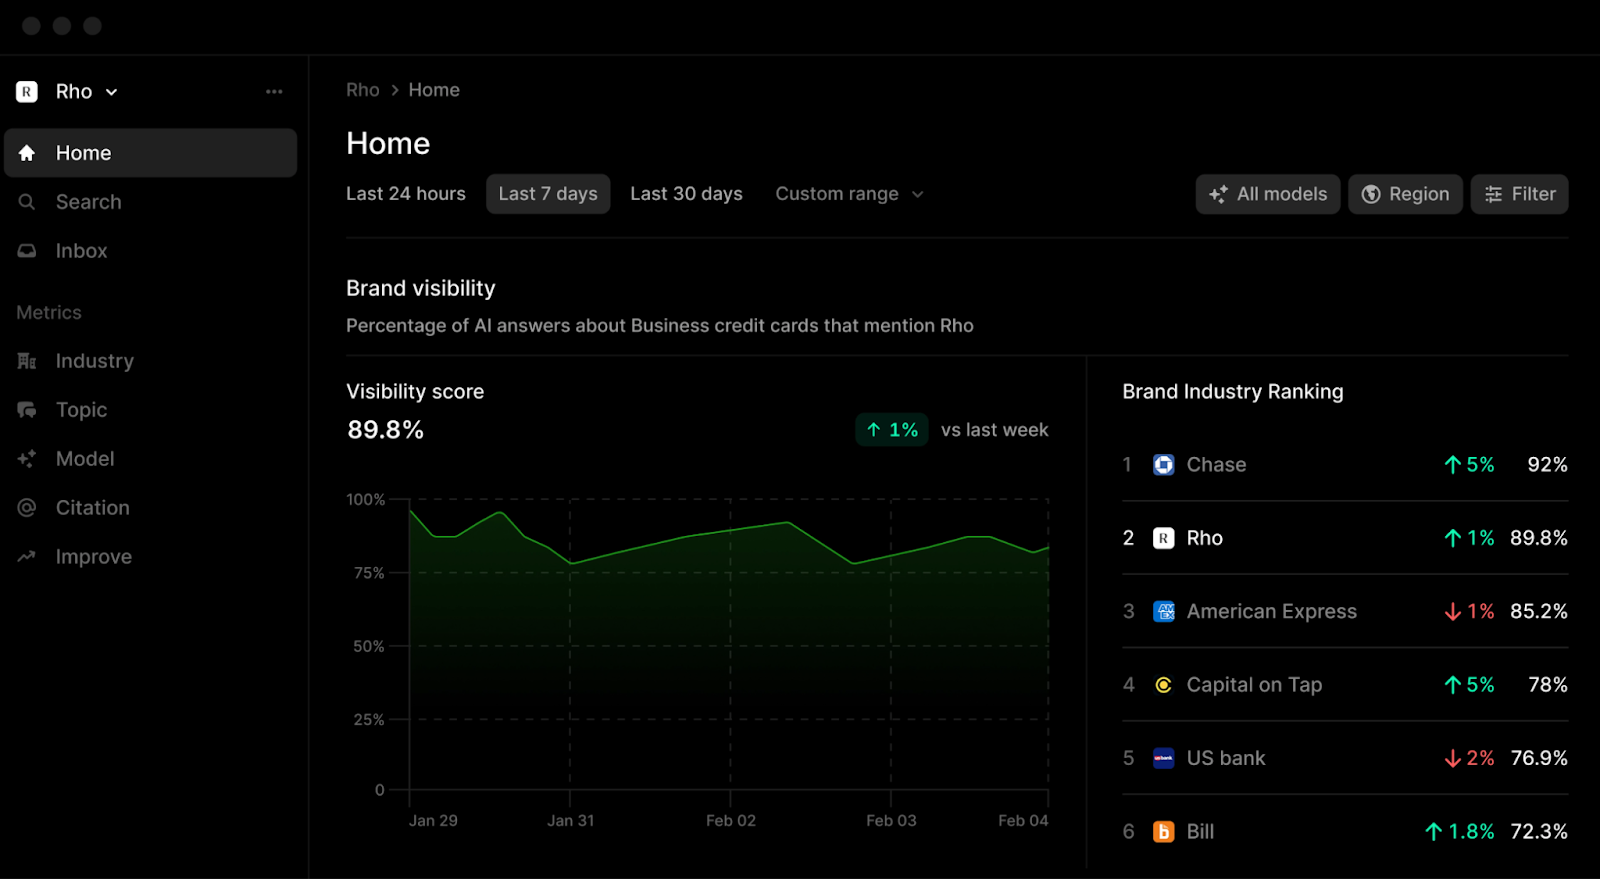
Task: Select the Last 24 hours tab
Action: pyautogui.click(x=406, y=194)
